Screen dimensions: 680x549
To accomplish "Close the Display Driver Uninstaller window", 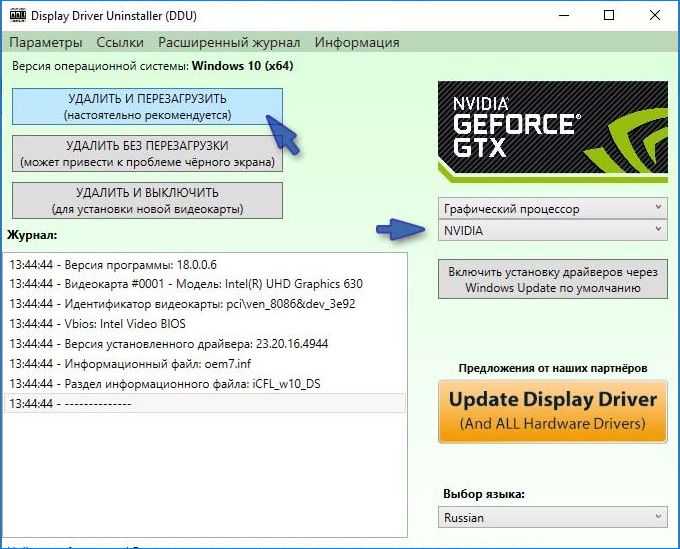I will [654, 15].
